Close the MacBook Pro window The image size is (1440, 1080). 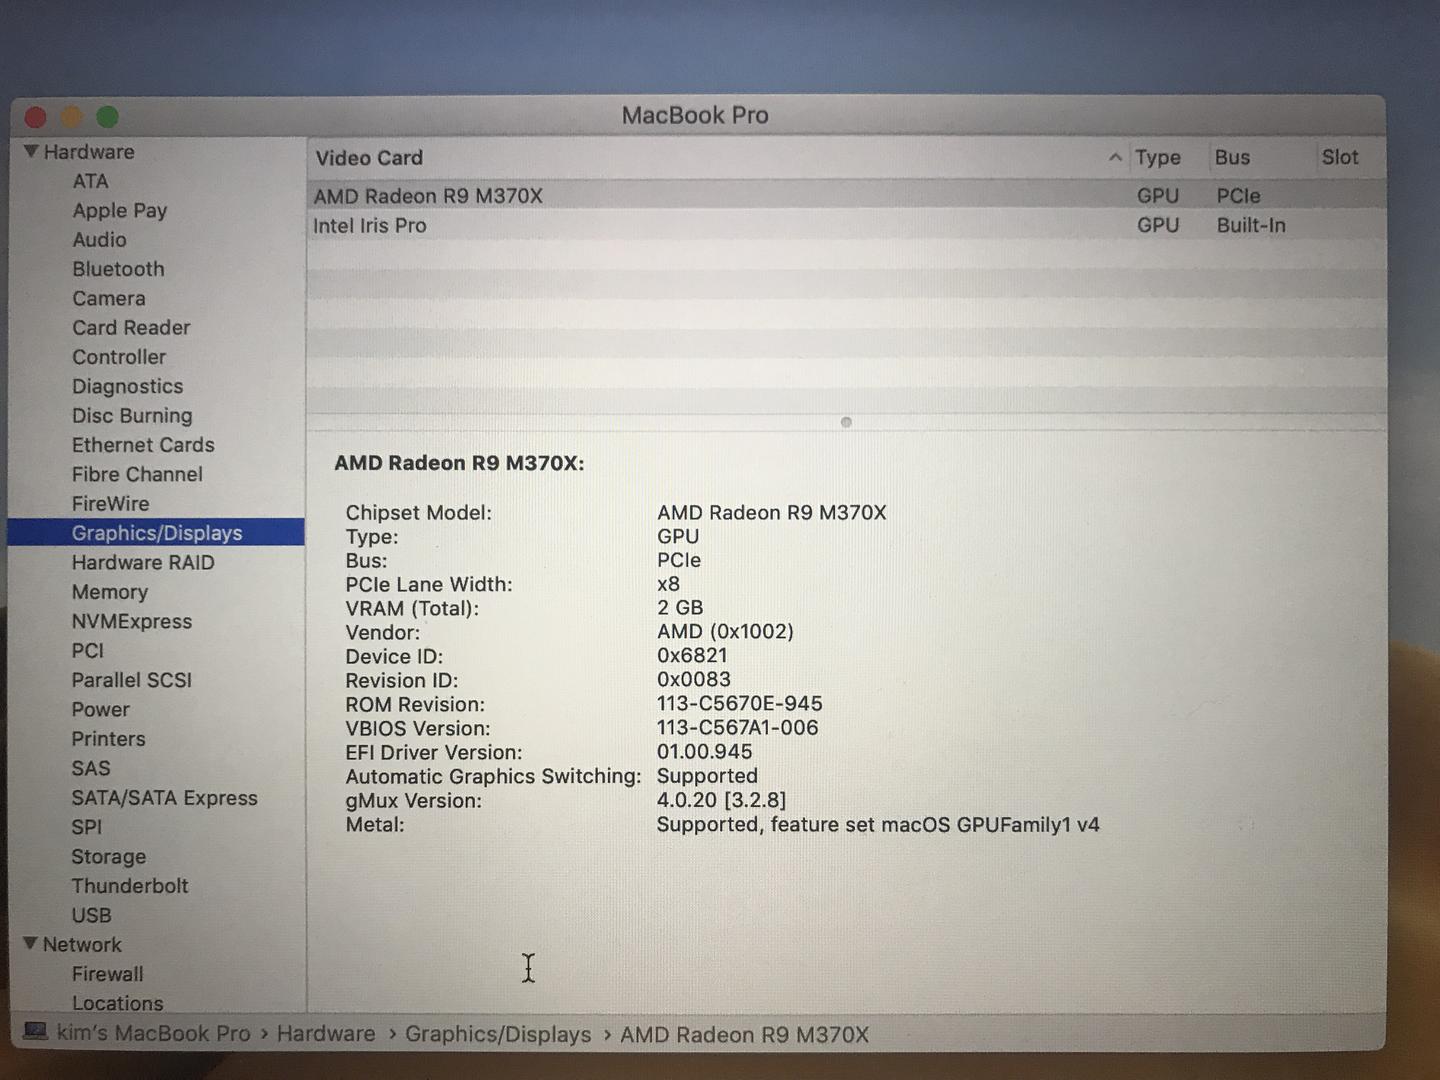(36, 117)
